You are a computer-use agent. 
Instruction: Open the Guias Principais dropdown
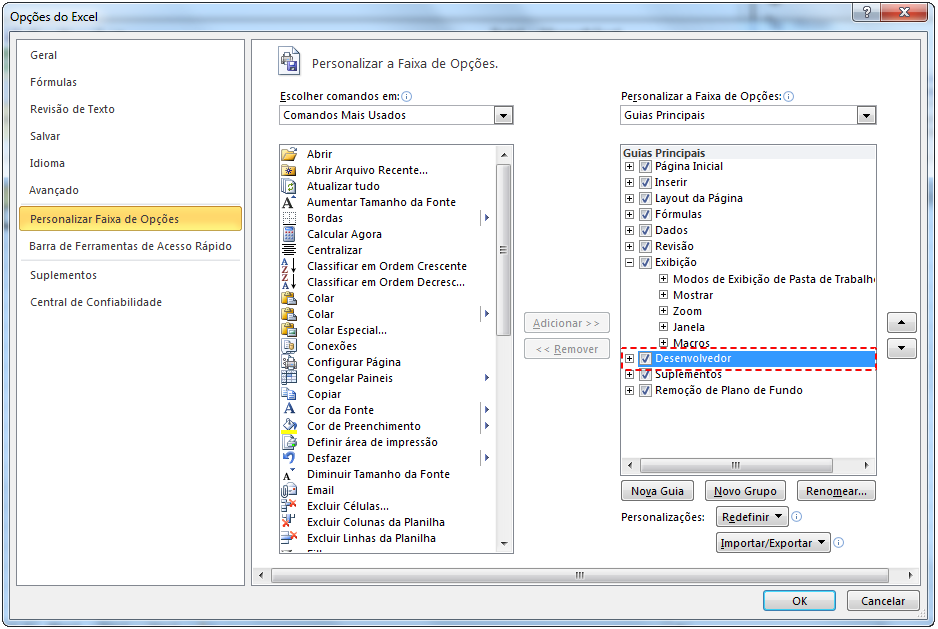coord(866,114)
